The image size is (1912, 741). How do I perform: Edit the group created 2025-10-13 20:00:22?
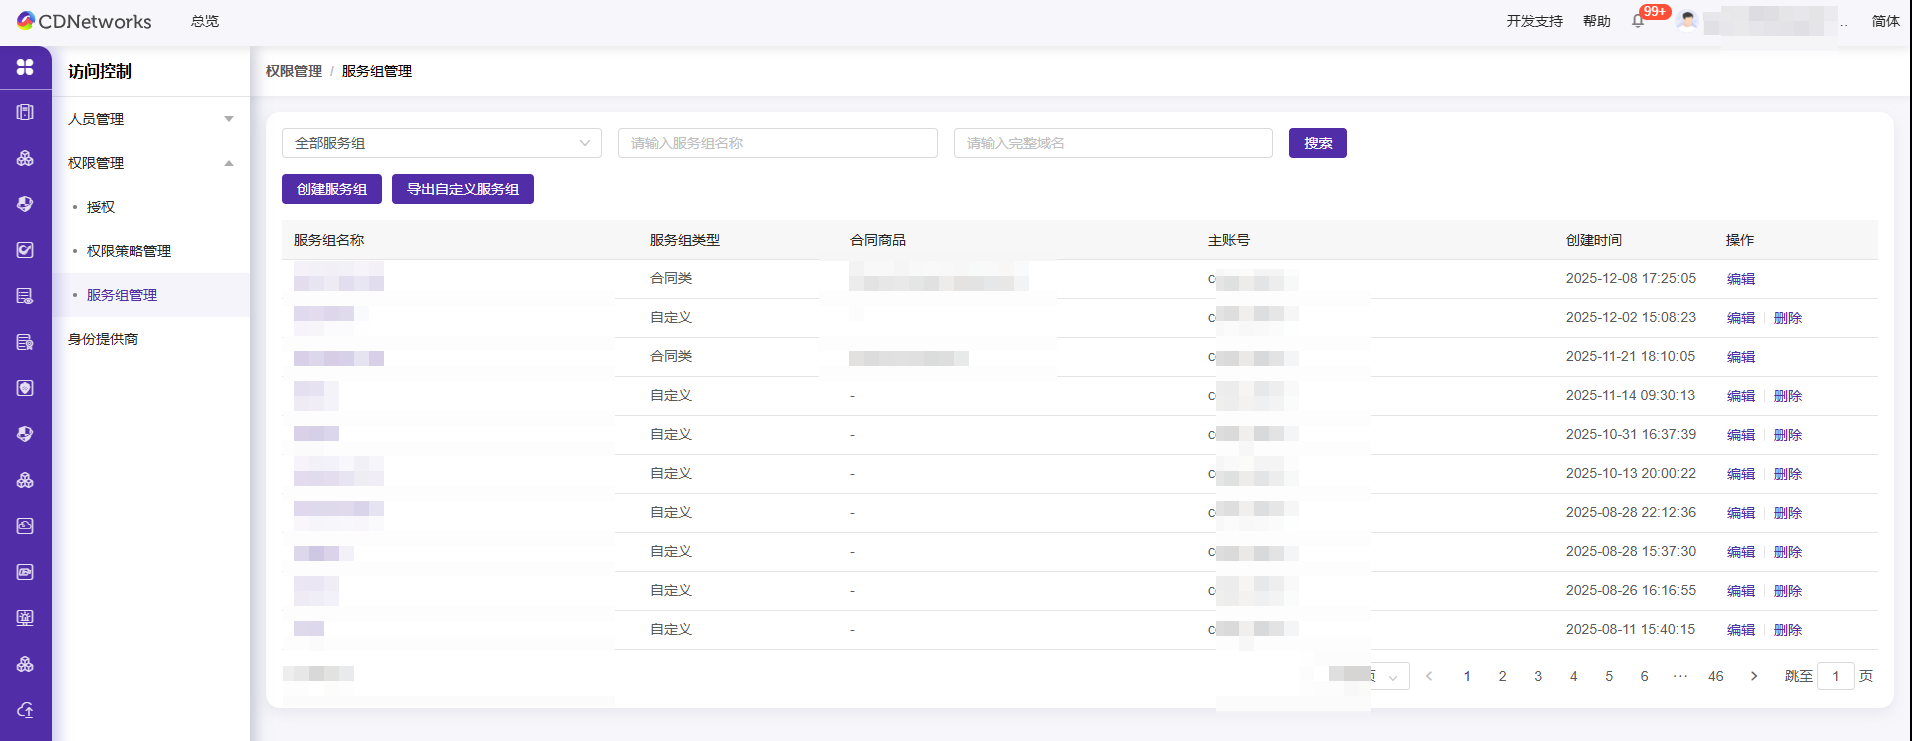[x=1741, y=474]
